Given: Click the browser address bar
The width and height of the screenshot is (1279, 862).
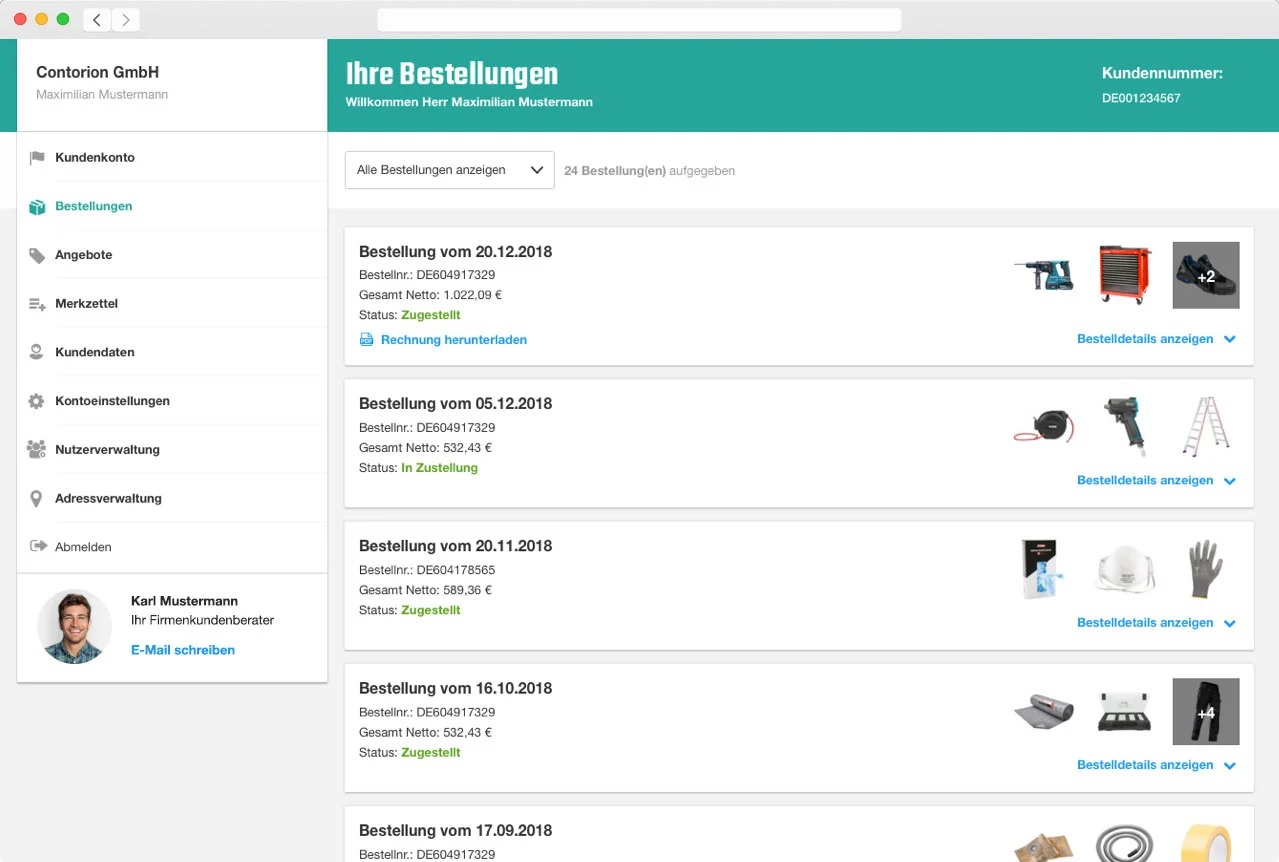Looking at the screenshot, I should point(639,20).
